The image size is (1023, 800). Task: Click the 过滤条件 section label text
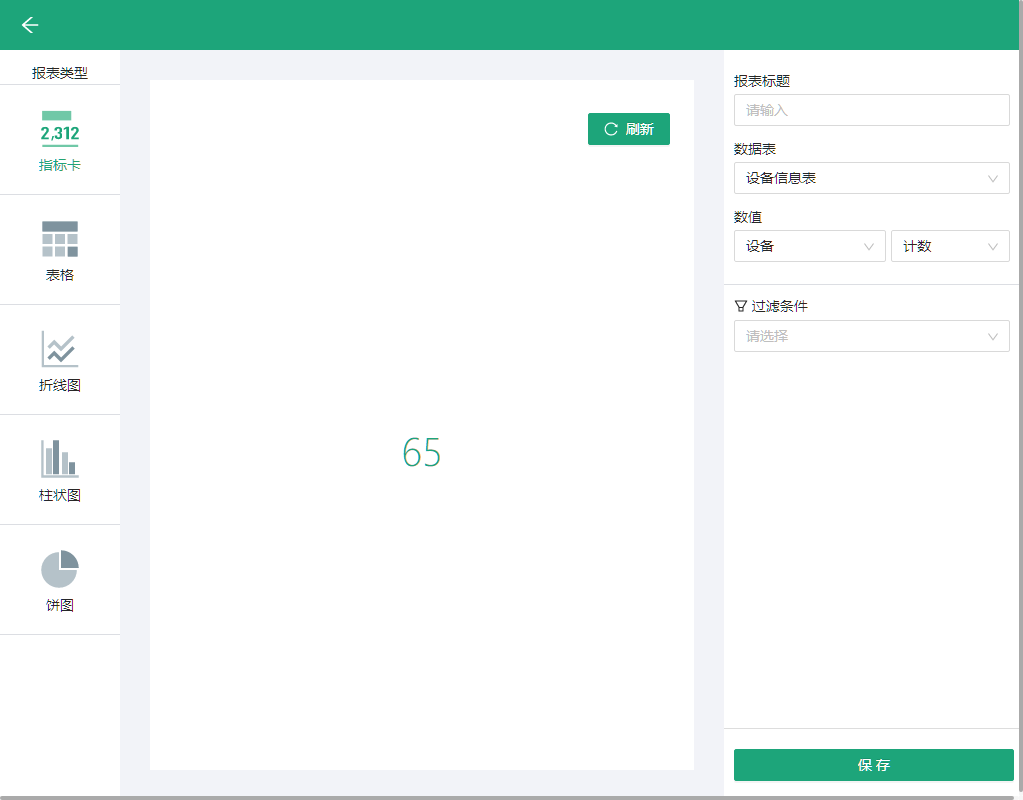click(x=779, y=306)
